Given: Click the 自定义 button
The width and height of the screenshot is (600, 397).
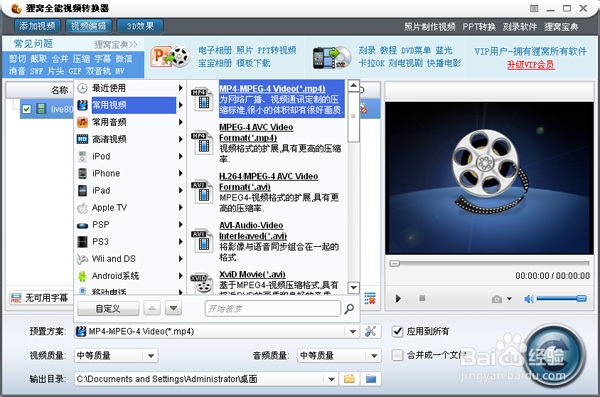Looking at the screenshot, I should (108, 309).
